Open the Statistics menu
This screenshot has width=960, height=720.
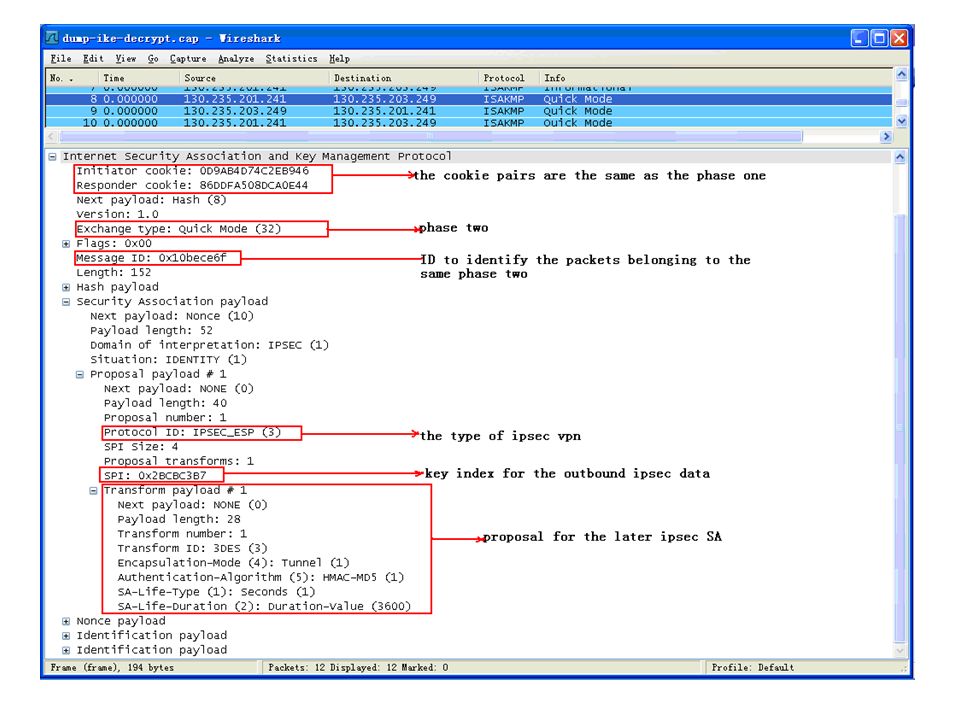point(291,59)
